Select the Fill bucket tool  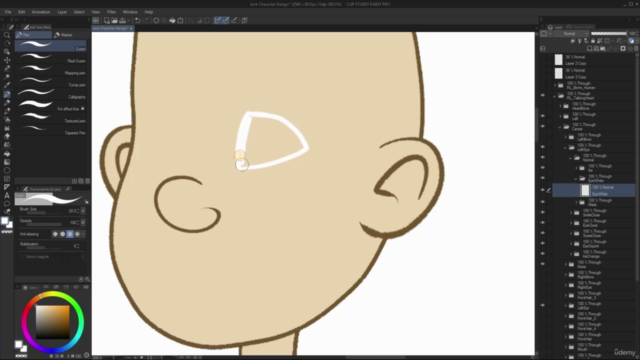coord(7,153)
